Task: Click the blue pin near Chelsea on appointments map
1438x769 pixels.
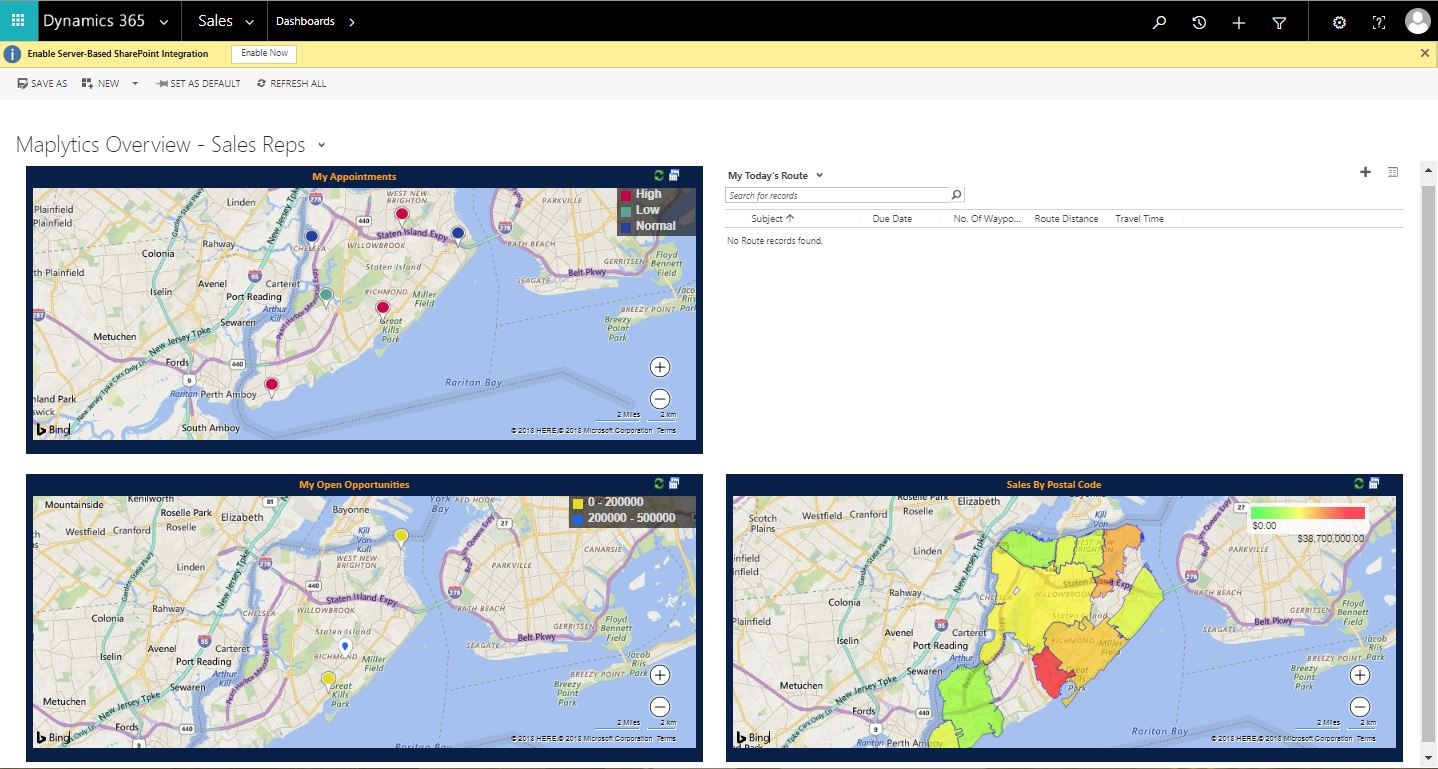Action: click(x=311, y=237)
